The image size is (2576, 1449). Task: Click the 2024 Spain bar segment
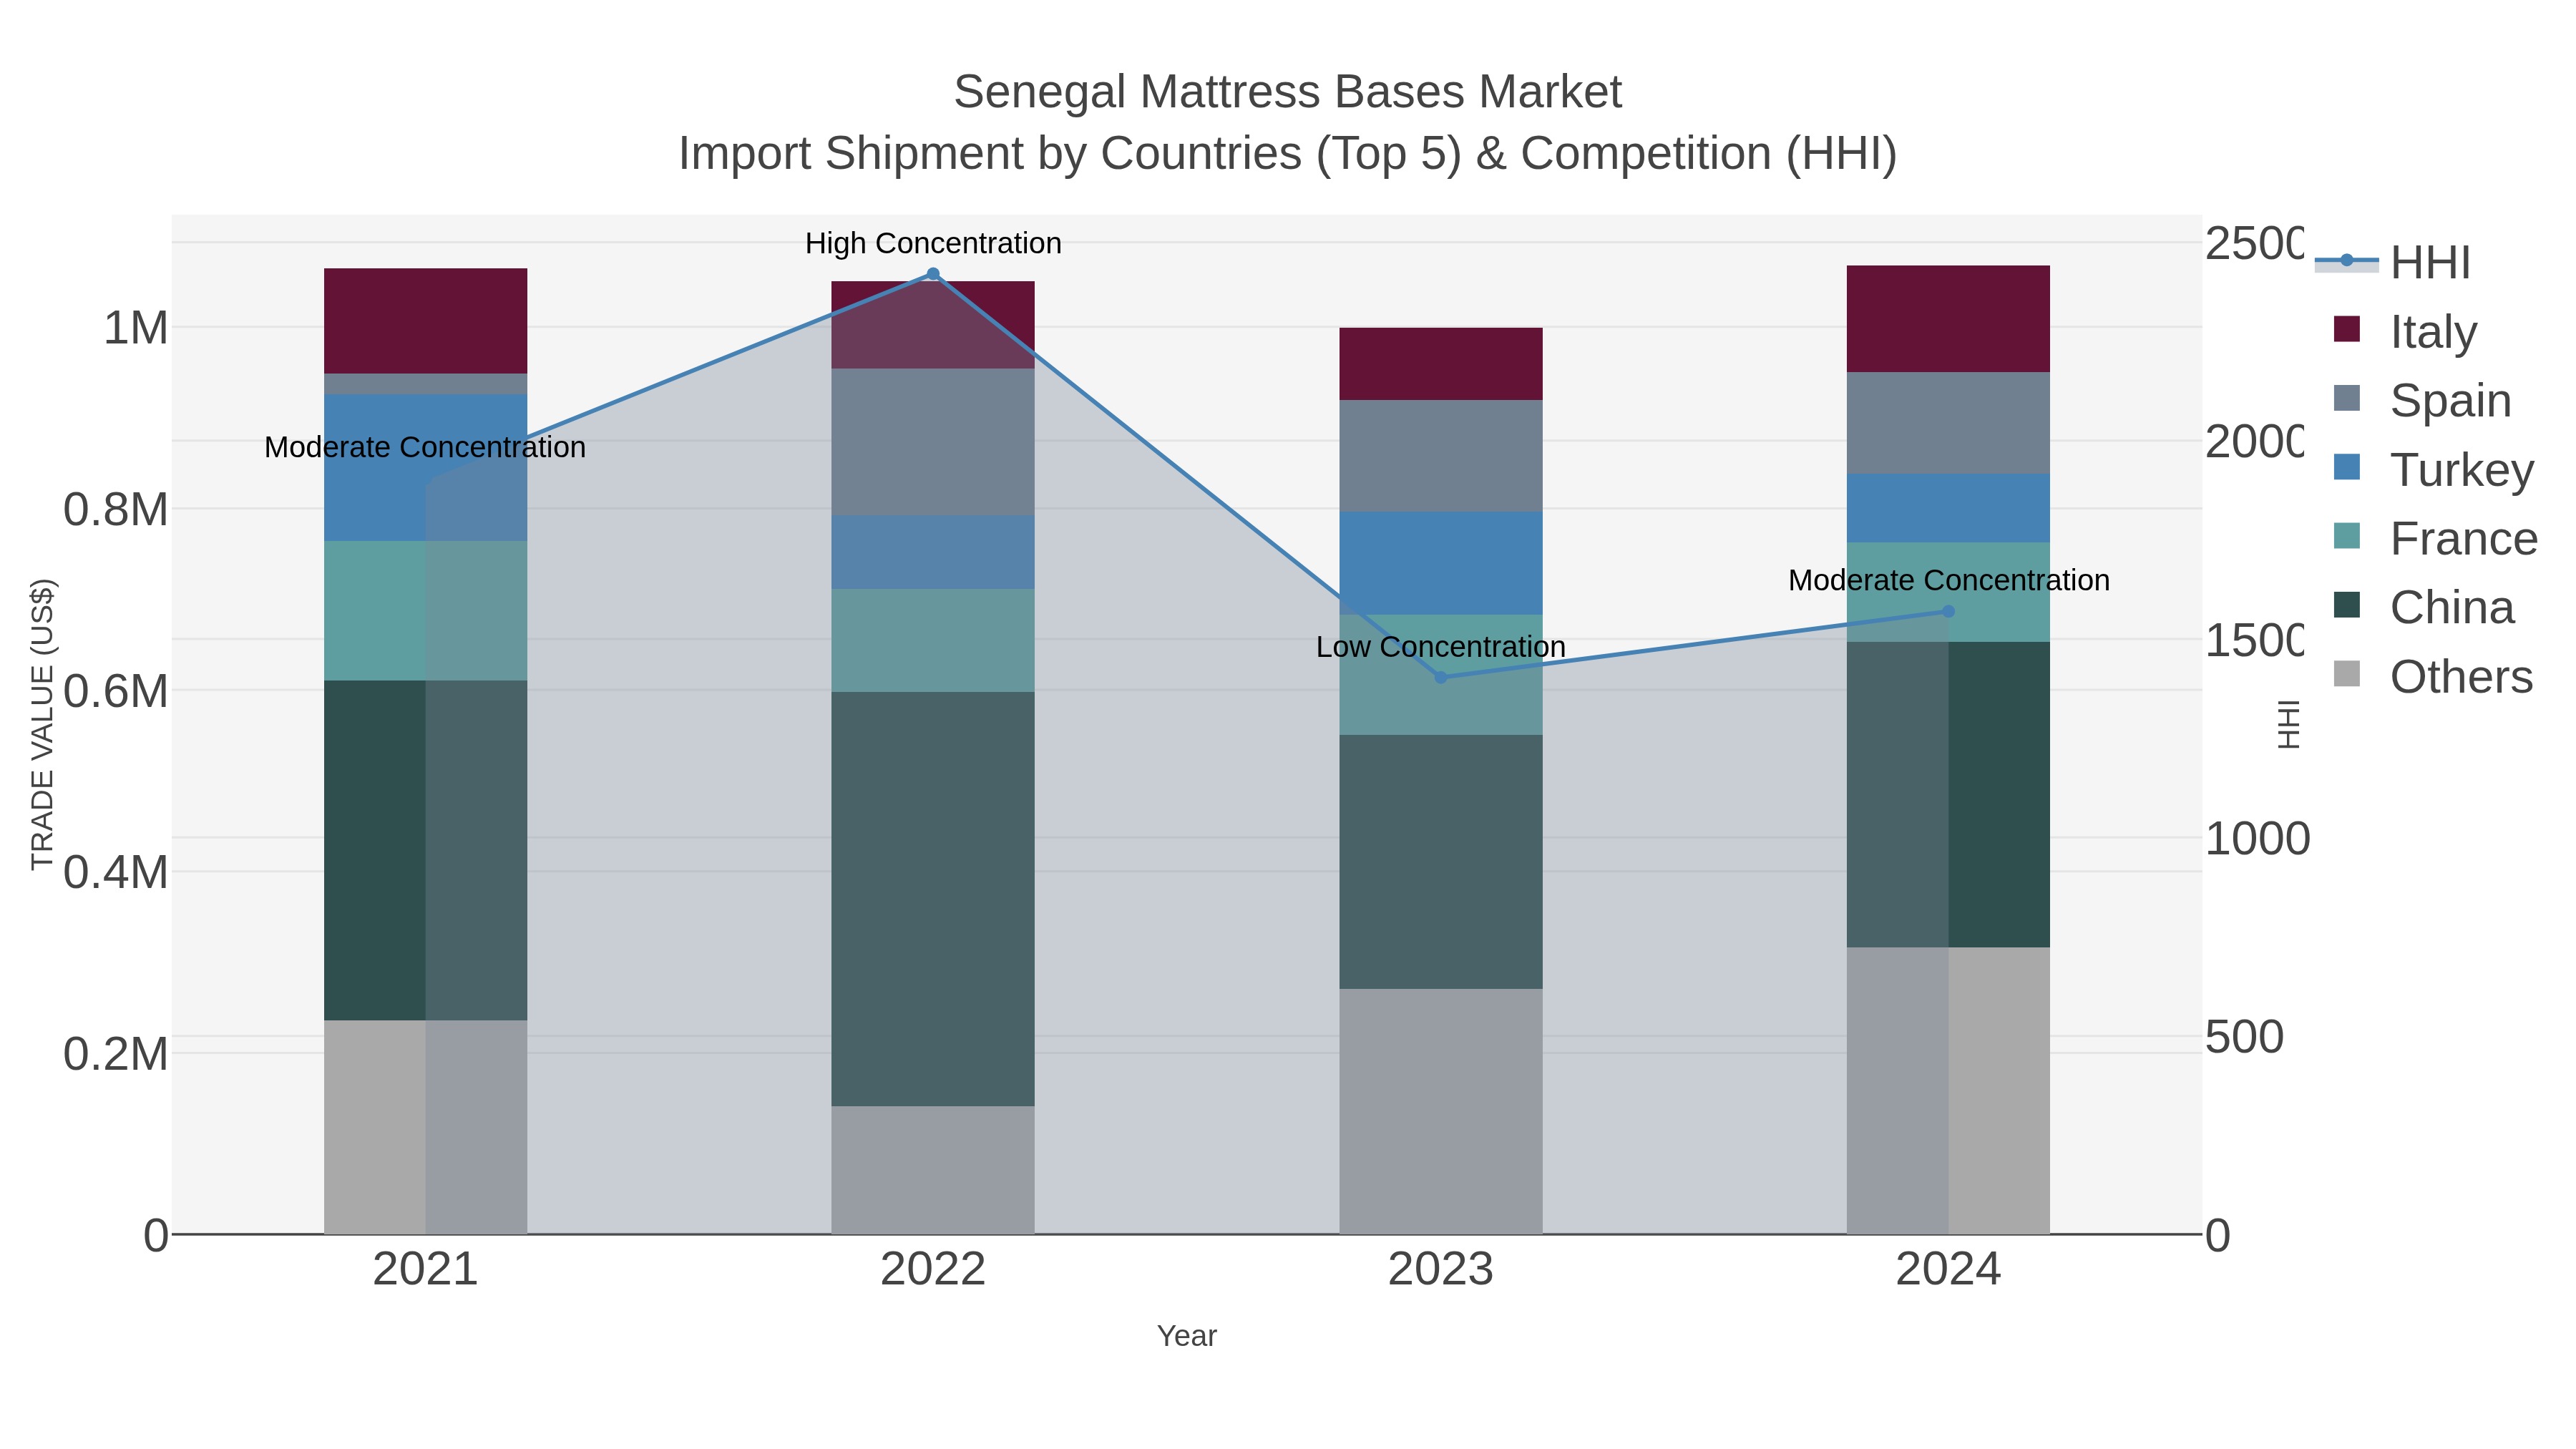point(1948,423)
